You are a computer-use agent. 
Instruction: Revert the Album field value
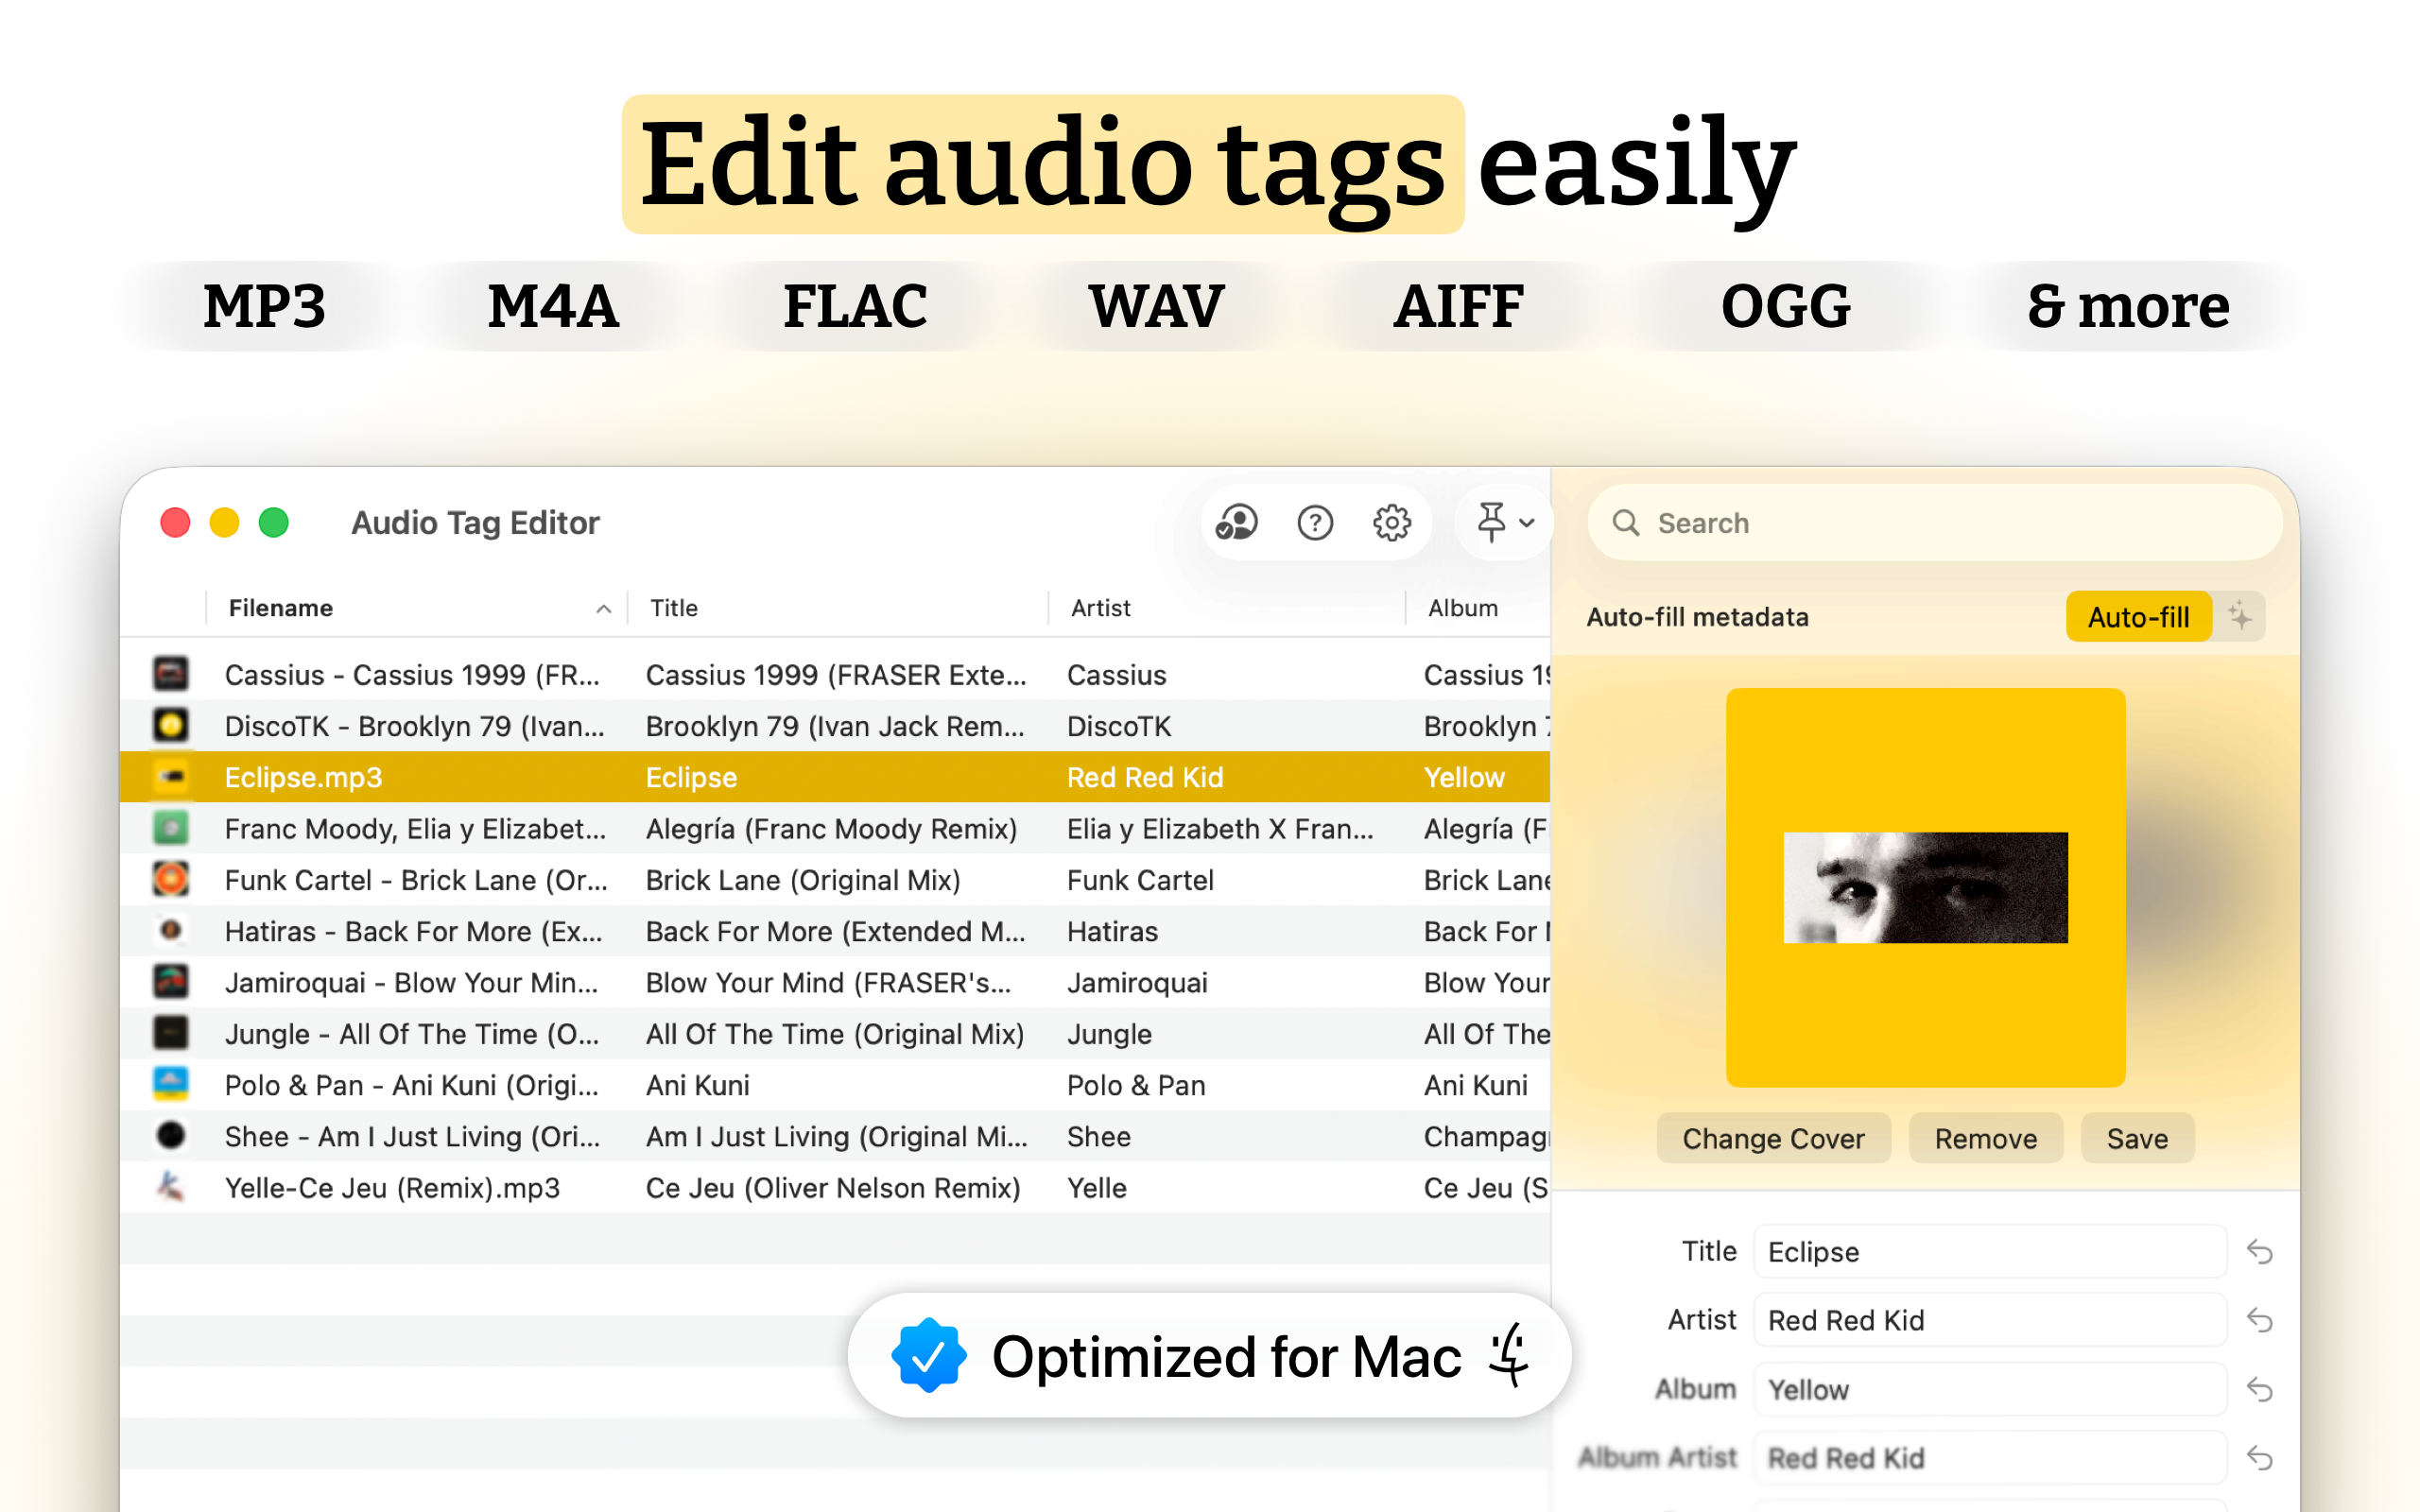point(2260,1389)
